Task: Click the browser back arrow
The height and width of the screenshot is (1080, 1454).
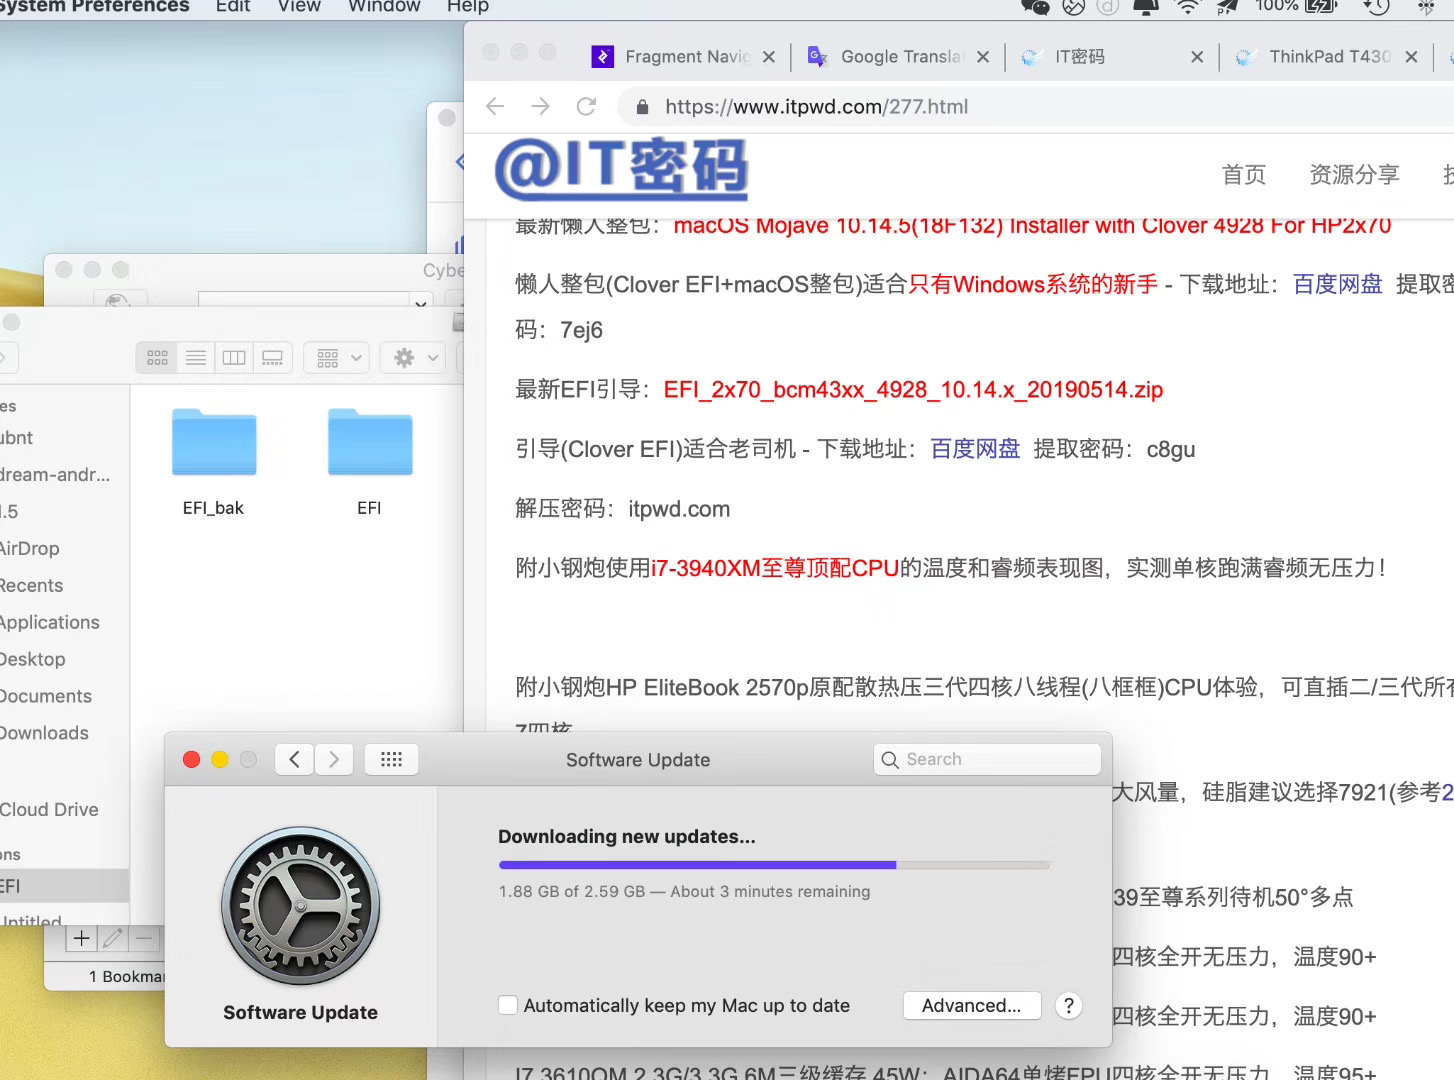Action: pyautogui.click(x=495, y=106)
